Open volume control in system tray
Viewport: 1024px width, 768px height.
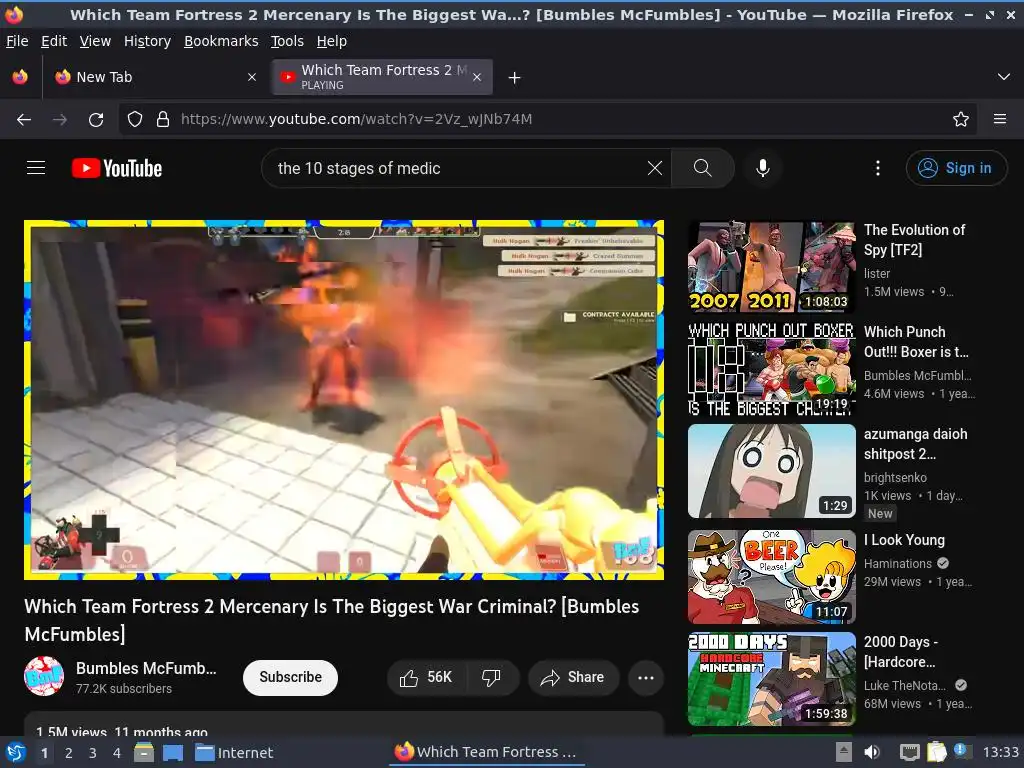tap(872, 752)
